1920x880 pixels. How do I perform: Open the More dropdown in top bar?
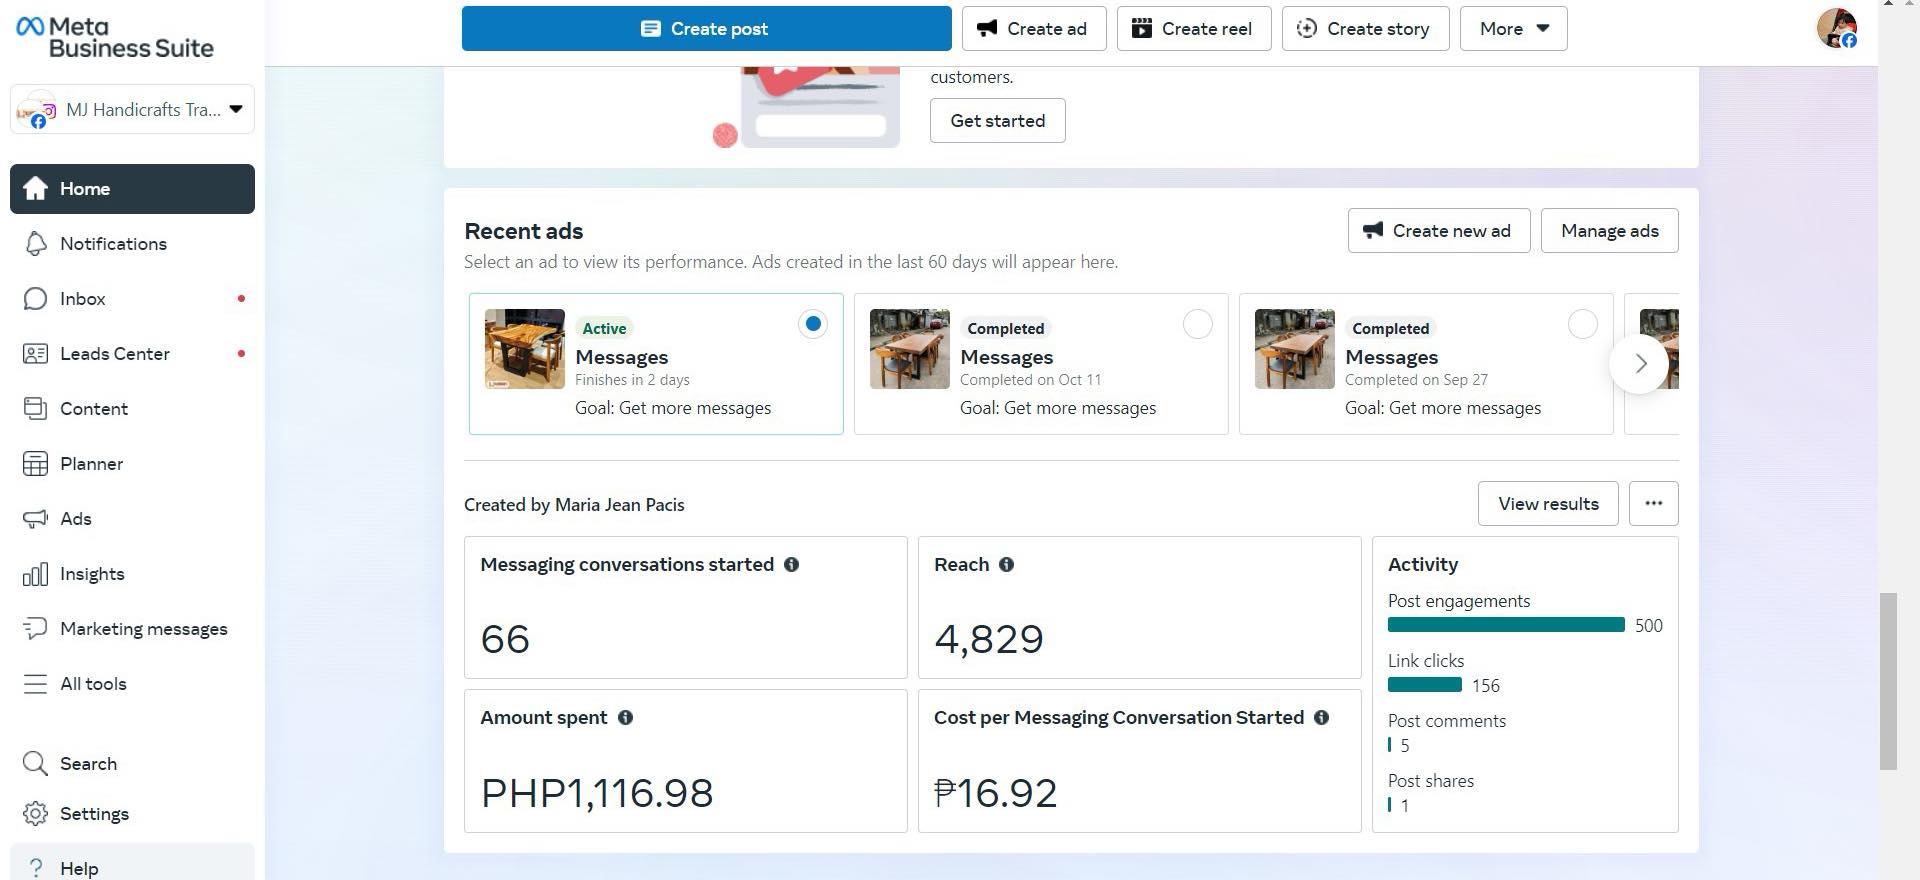1513,29
